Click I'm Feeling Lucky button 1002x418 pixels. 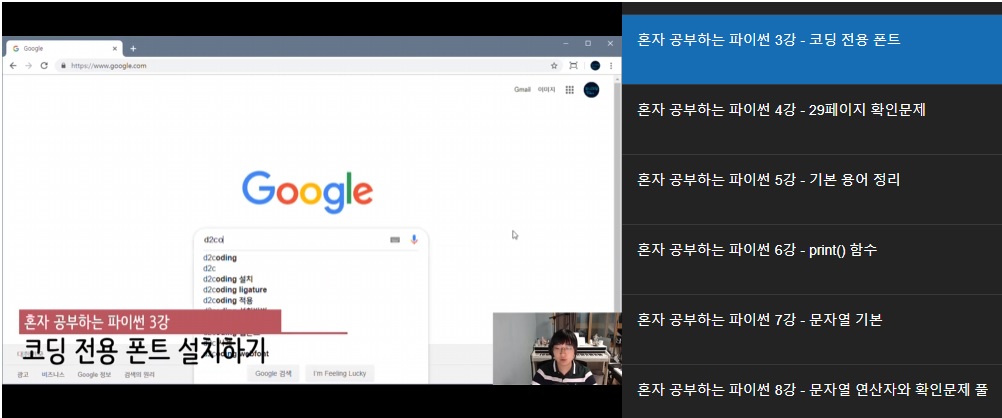pyautogui.click(x=340, y=373)
